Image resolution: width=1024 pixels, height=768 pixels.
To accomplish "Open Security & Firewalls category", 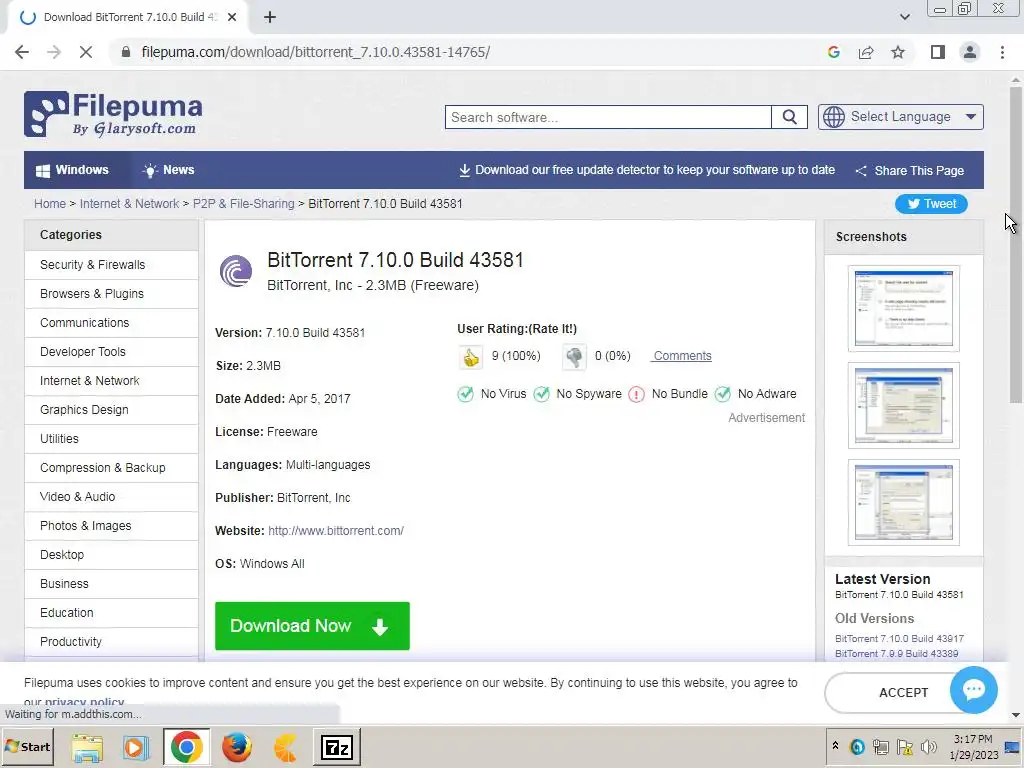I will tap(111, 264).
